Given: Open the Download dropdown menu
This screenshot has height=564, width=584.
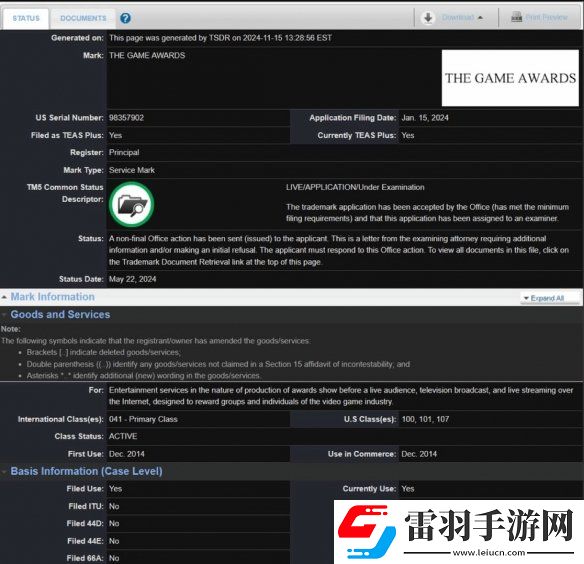Looking at the screenshot, I should 462,18.
